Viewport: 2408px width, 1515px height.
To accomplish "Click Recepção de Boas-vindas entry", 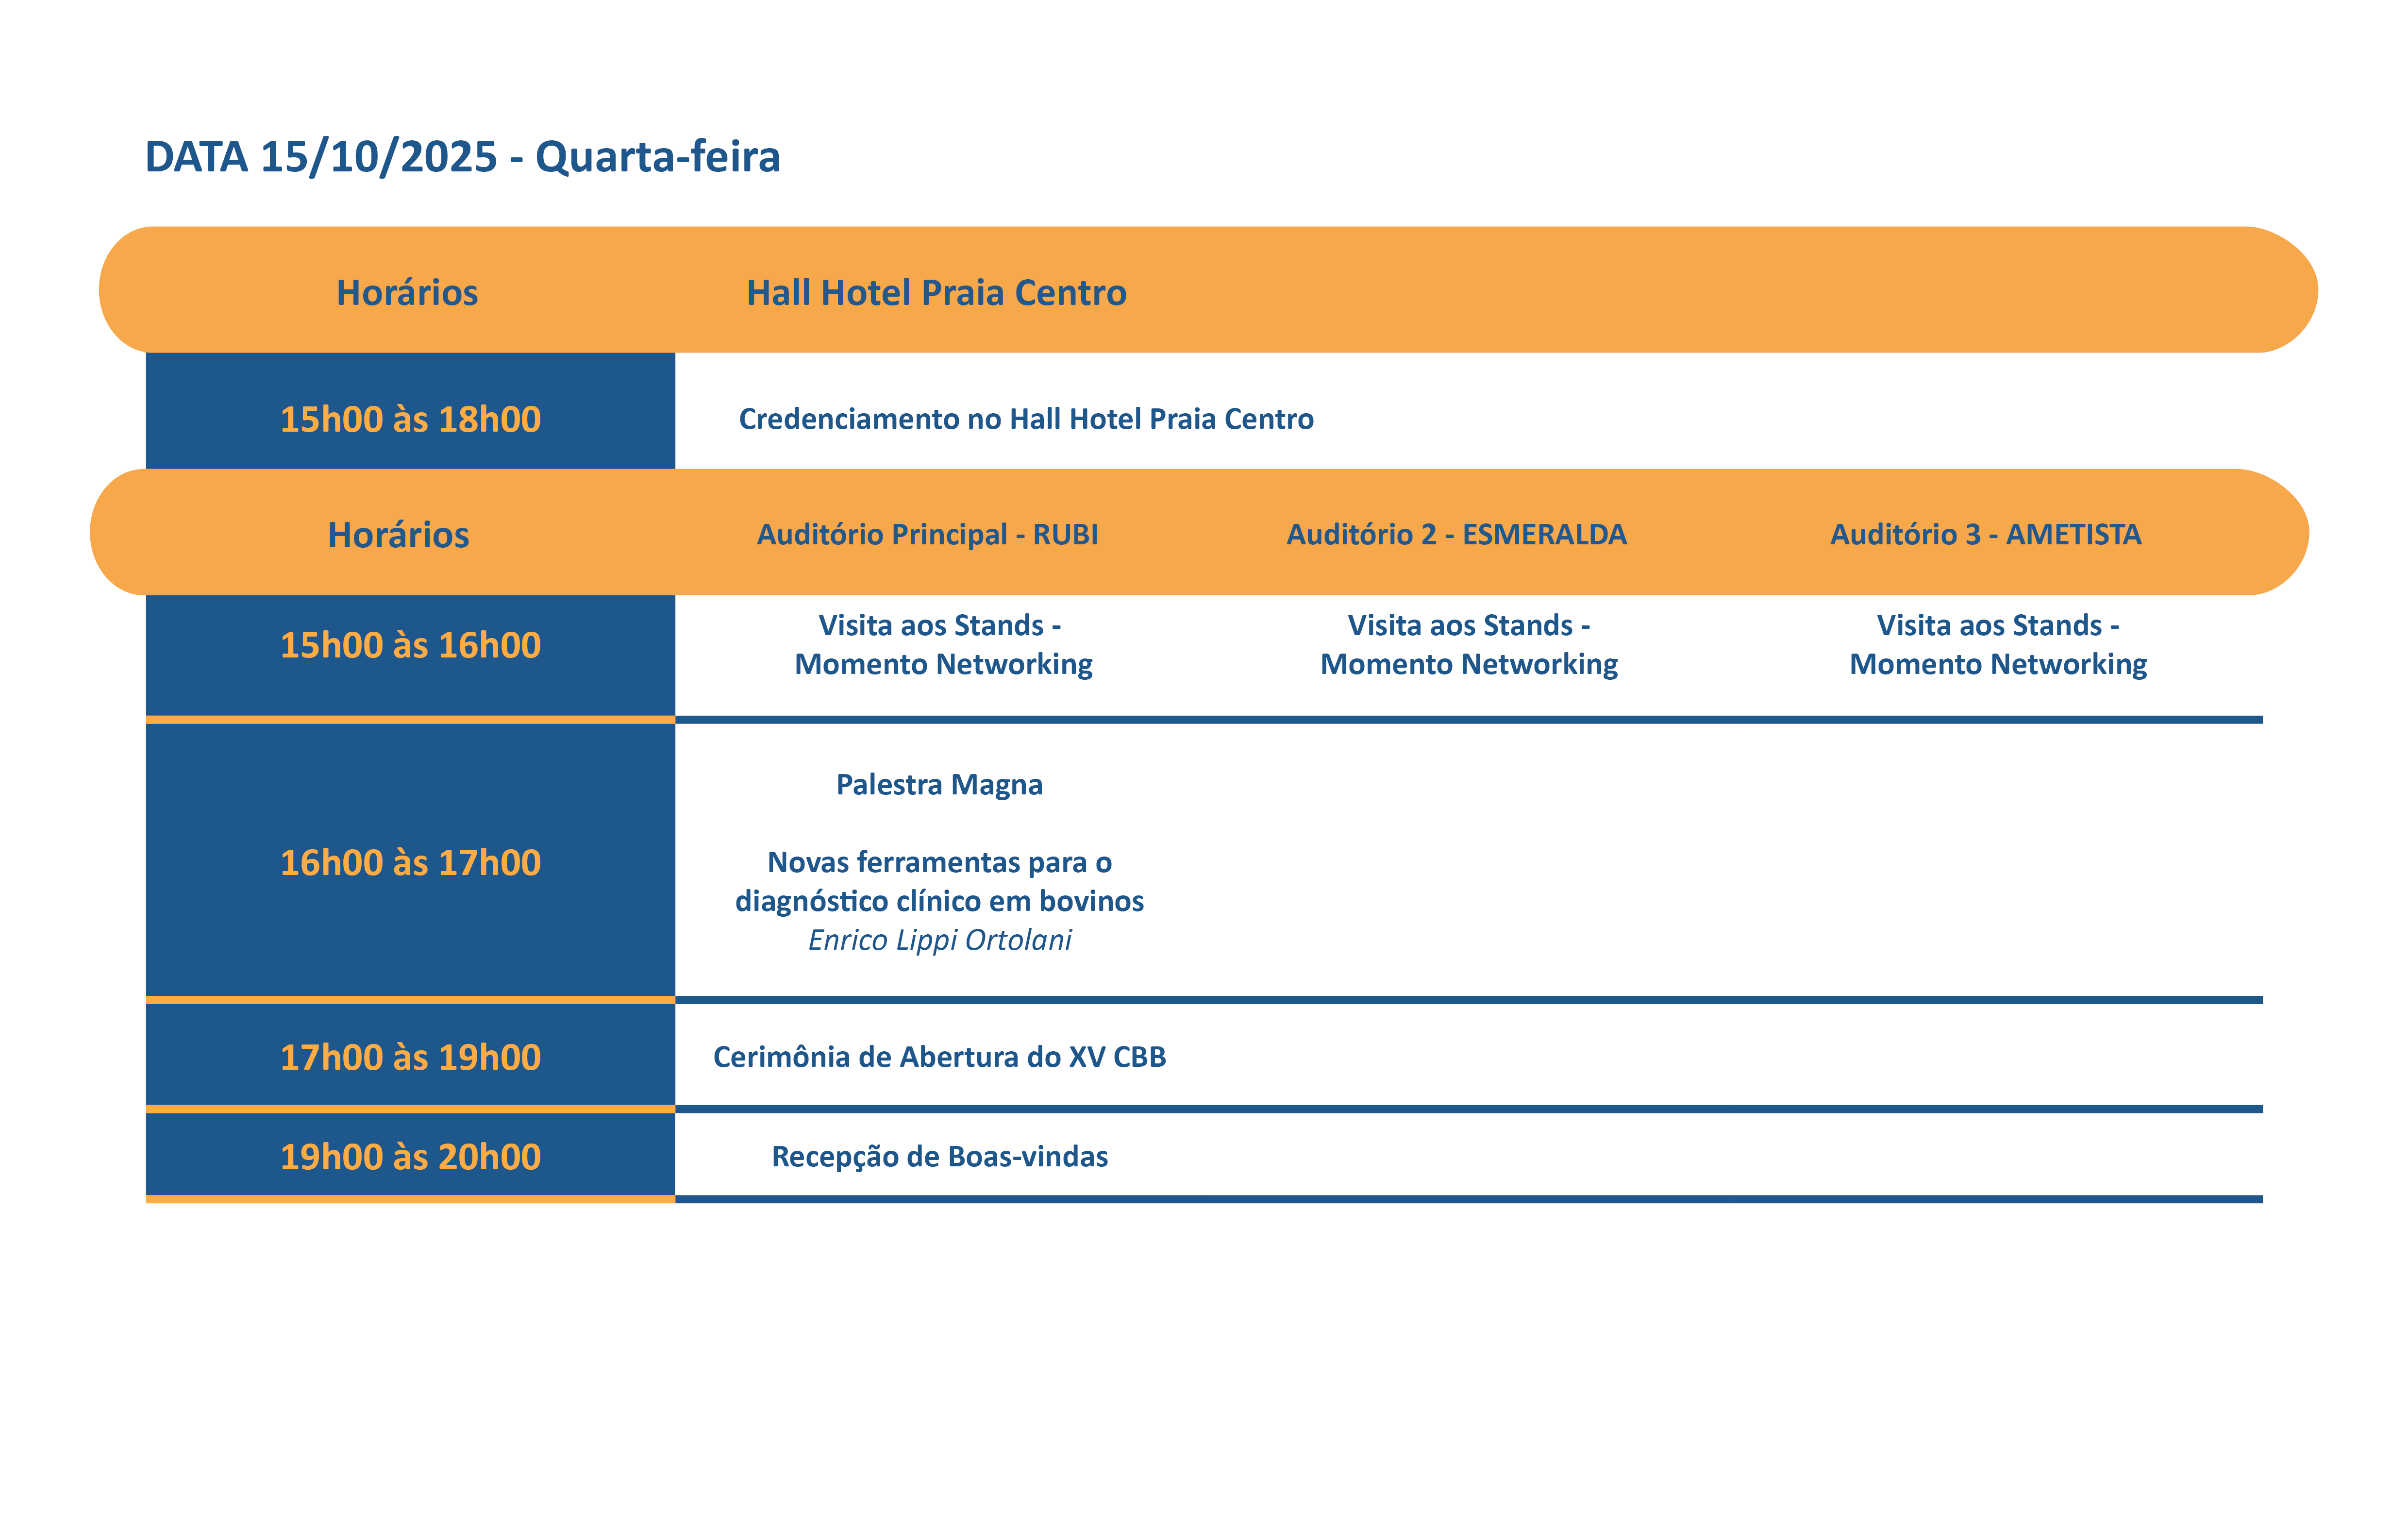I will (939, 1157).
